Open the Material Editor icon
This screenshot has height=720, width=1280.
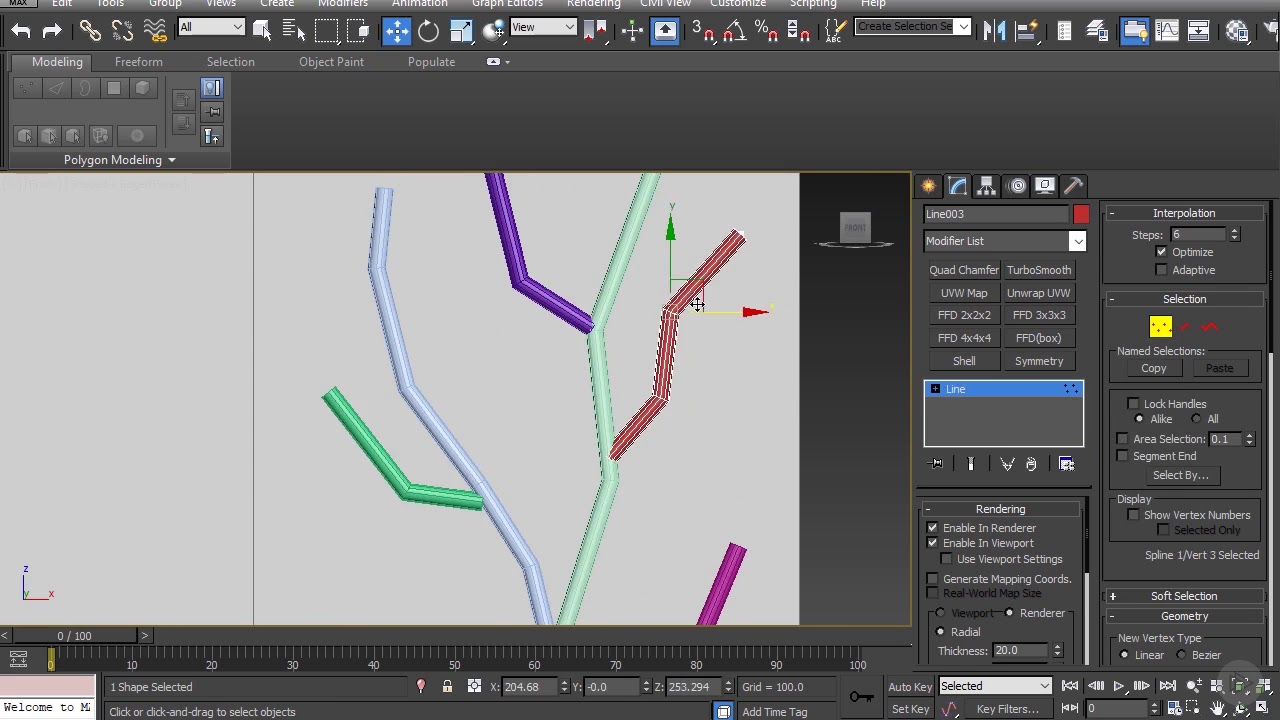1237,31
